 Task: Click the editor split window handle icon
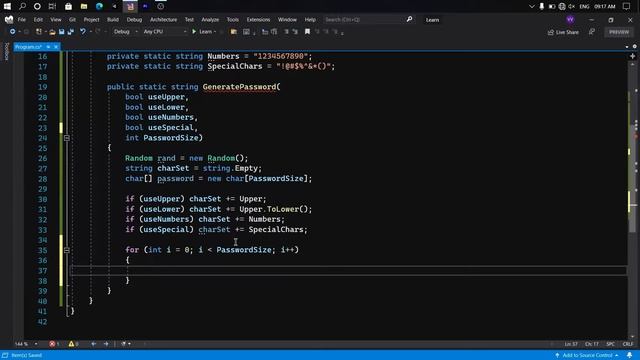tap(633, 56)
